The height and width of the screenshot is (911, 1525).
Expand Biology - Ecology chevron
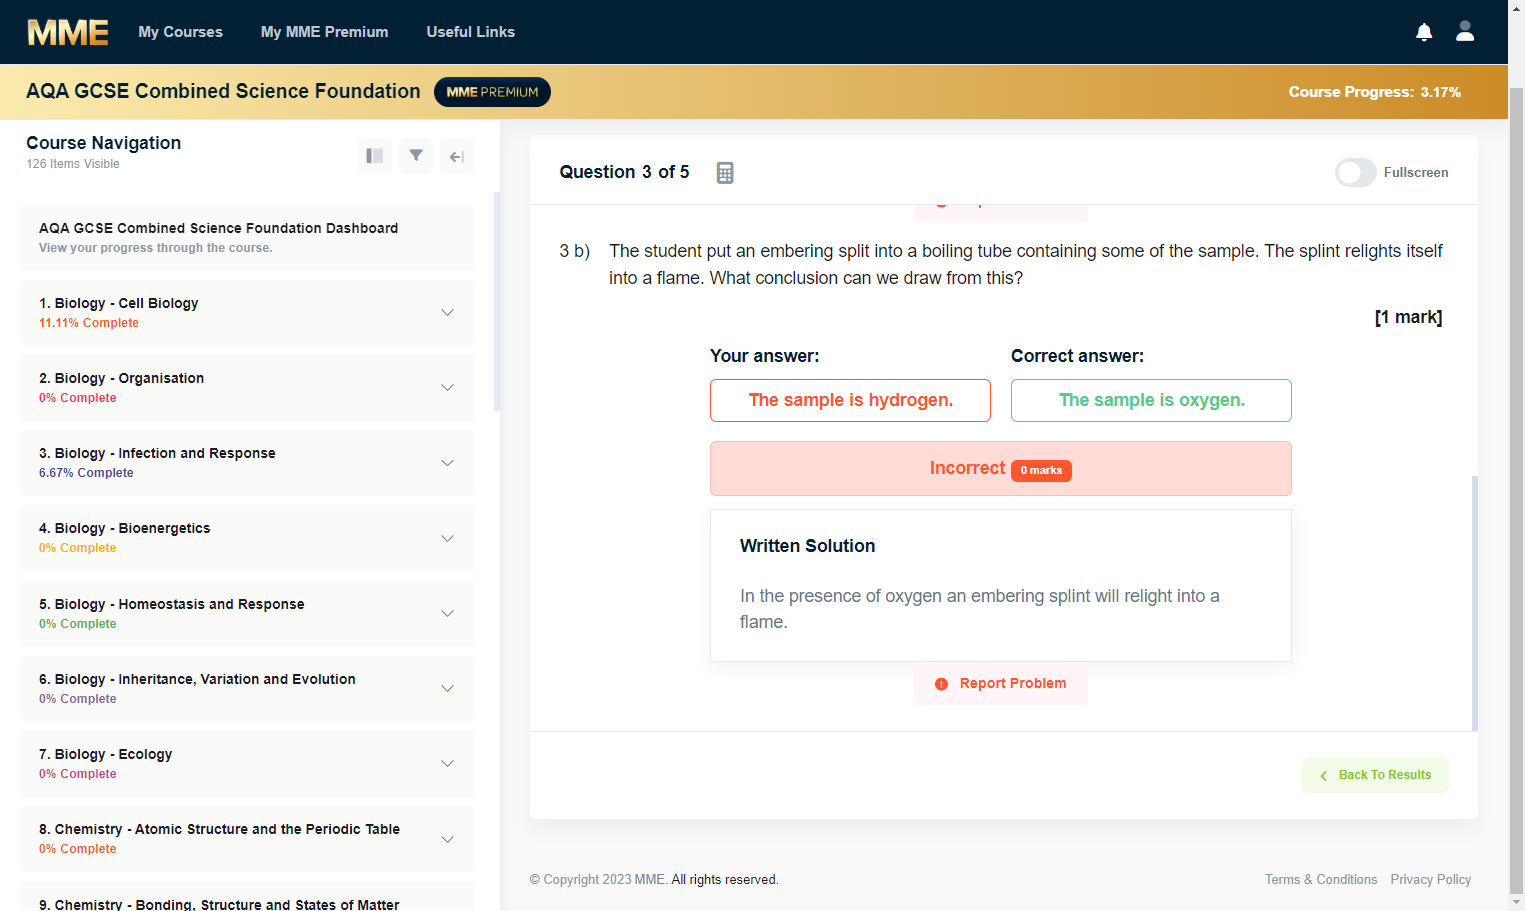click(x=447, y=763)
